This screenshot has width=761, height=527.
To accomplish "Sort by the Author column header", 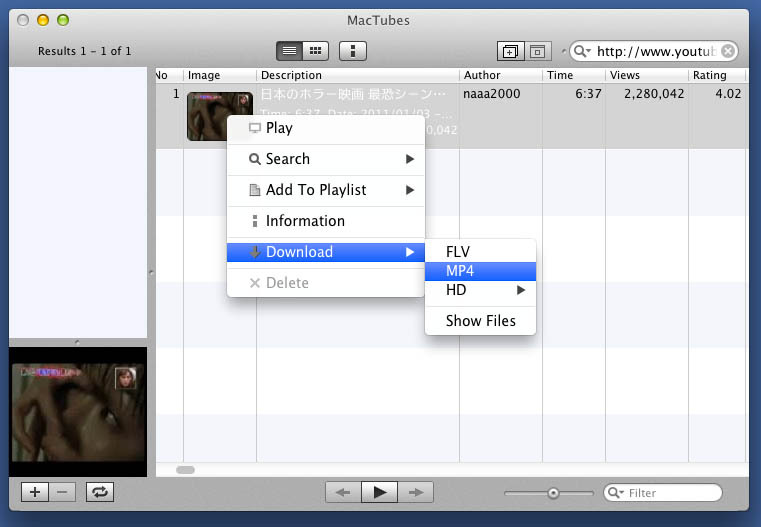I will (501, 75).
